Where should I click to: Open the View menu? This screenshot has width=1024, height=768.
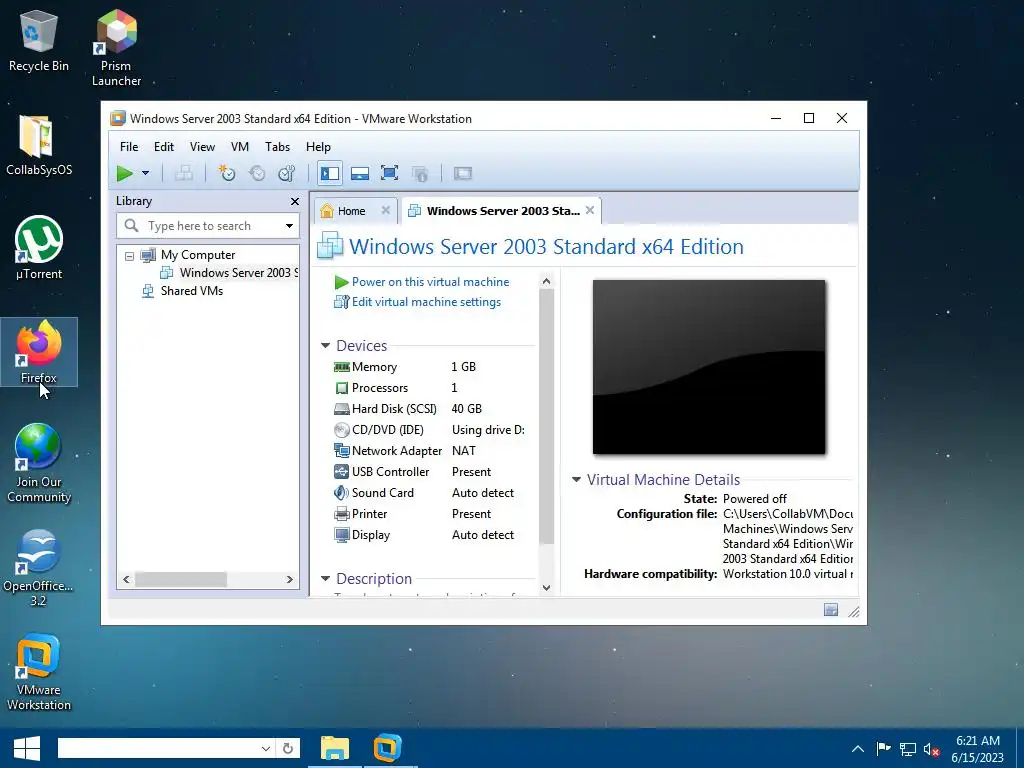(202, 147)
